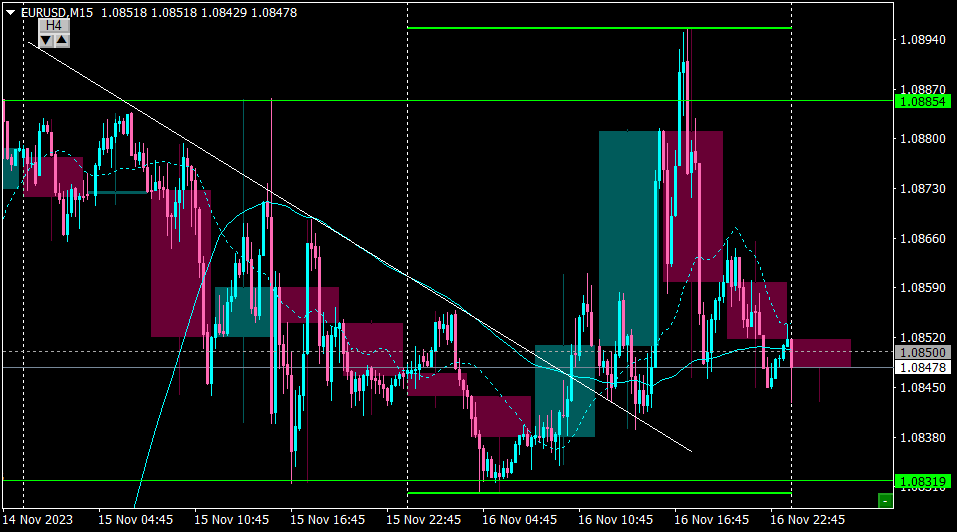
Task: Click the 1.08429 low value in header
Action: click(x=224, y=12)
